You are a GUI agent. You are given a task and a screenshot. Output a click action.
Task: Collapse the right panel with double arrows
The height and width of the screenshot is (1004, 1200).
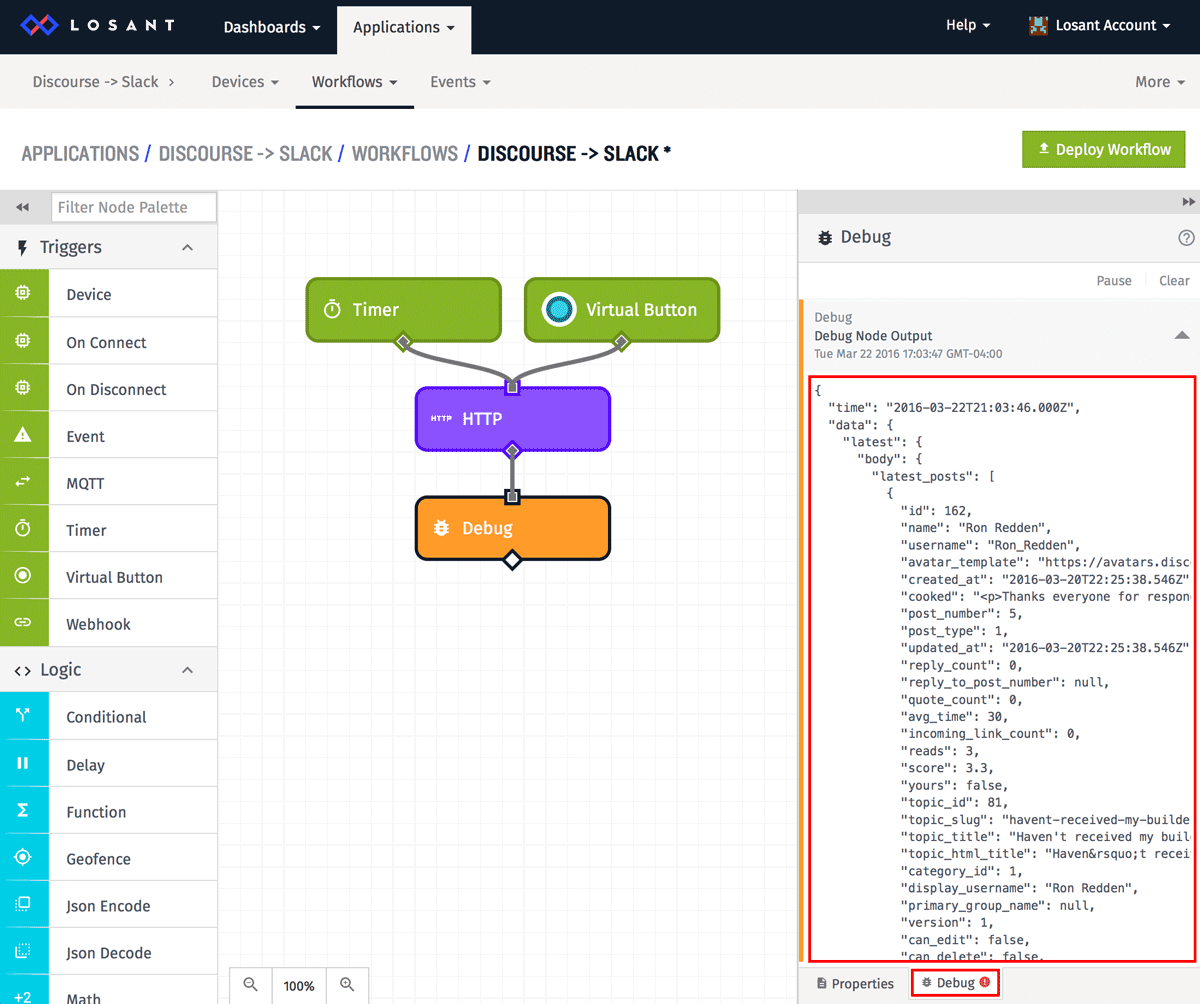[1189, 201]
